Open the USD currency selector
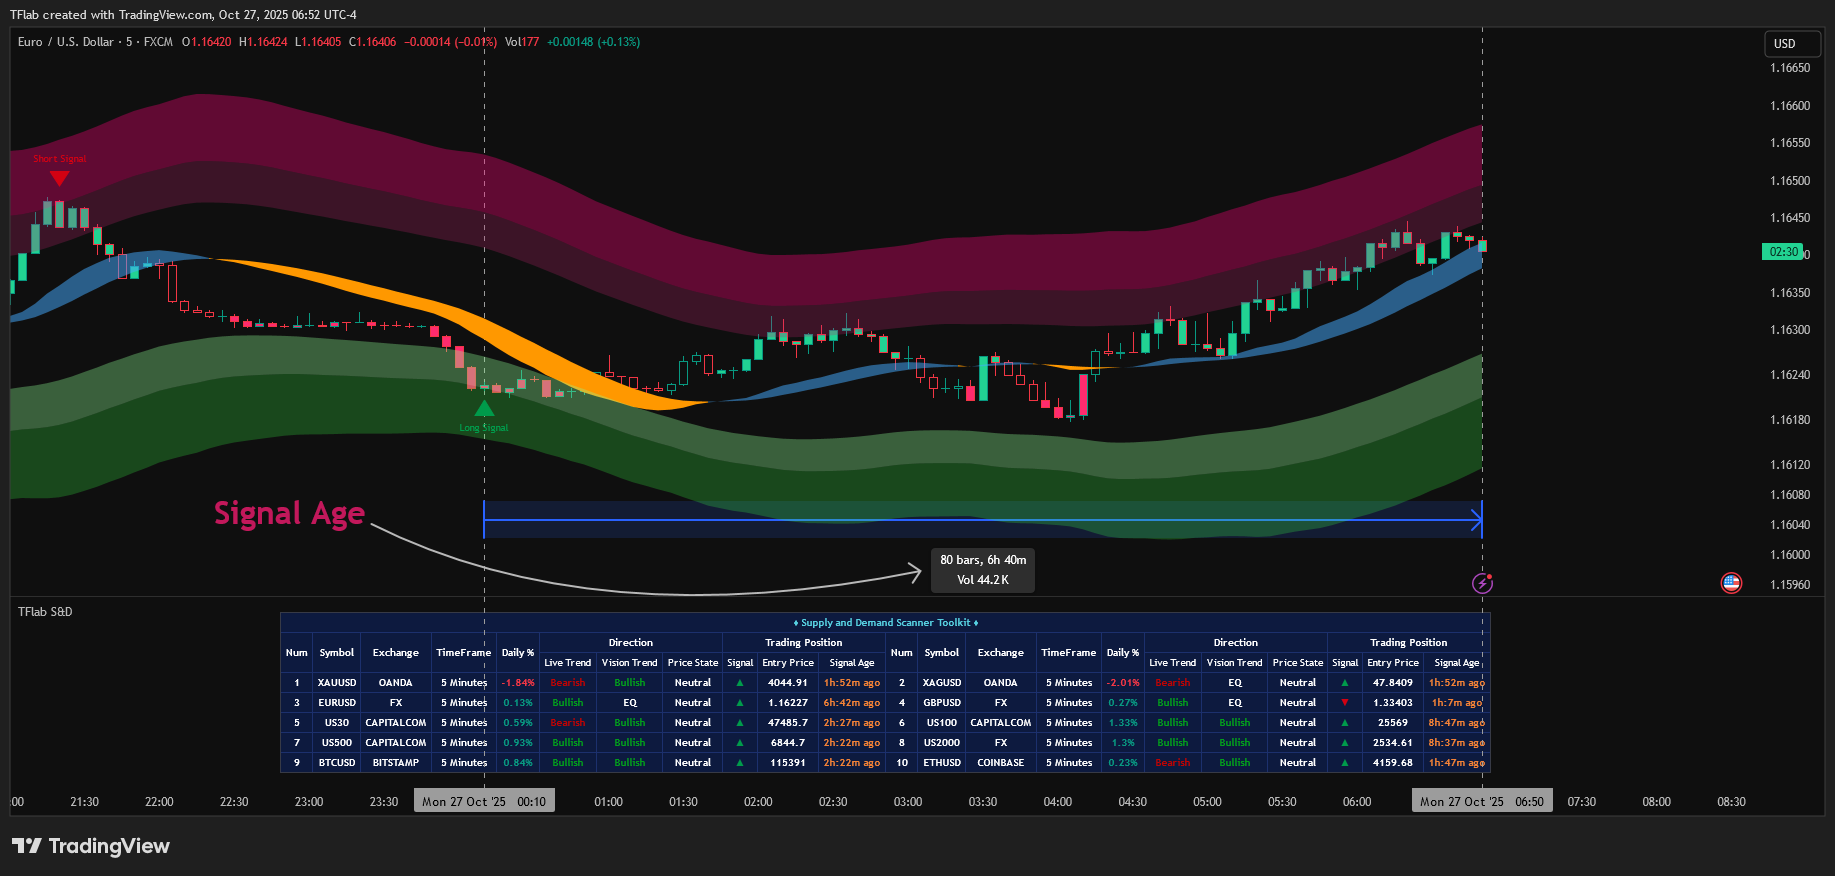Screen dimensions: 1835x876 (1792, 43)
